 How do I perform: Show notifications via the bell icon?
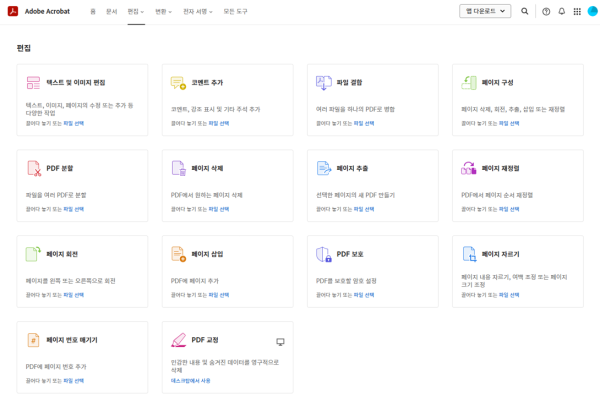click(x=561, y=11)
